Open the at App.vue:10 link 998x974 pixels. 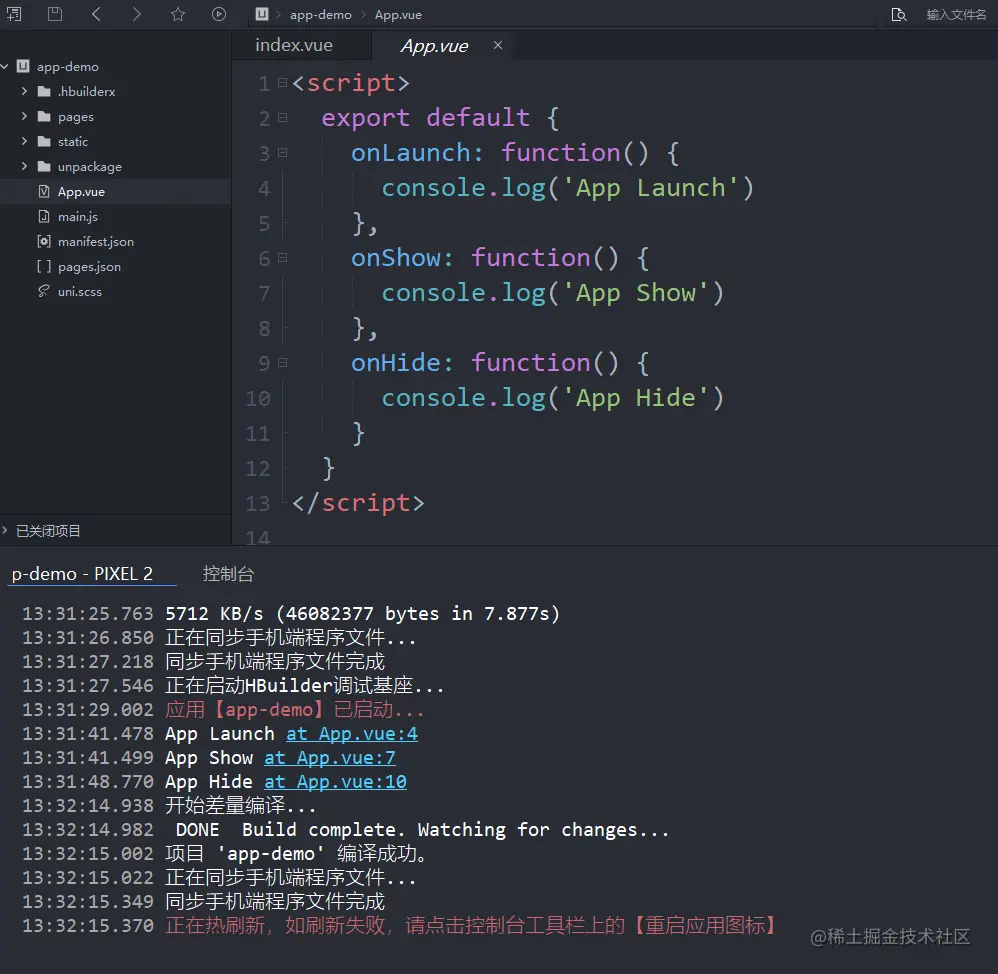point(335,782)
